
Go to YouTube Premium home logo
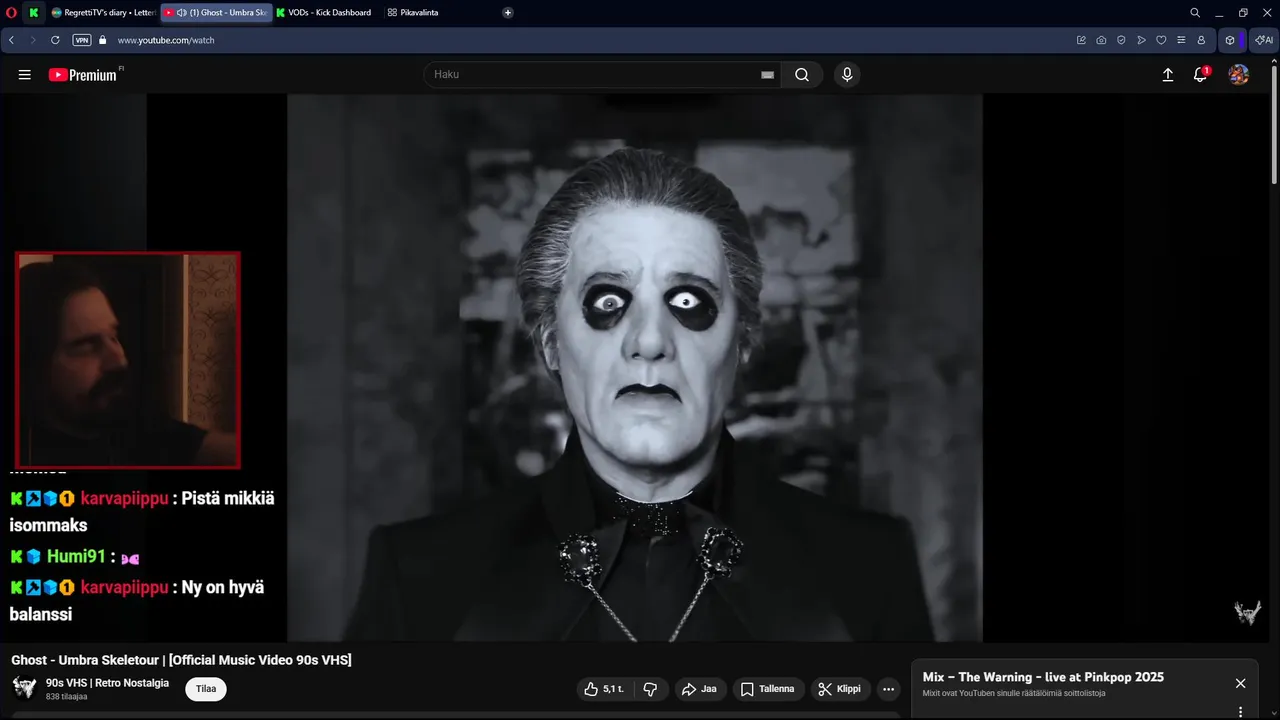[83, 75]
